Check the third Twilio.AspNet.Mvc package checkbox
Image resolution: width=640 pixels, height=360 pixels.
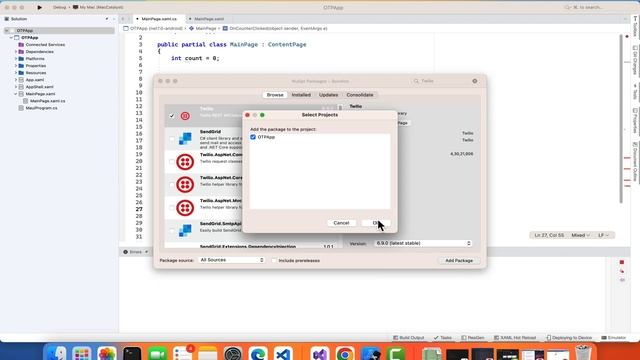click(x=172, y=208)
